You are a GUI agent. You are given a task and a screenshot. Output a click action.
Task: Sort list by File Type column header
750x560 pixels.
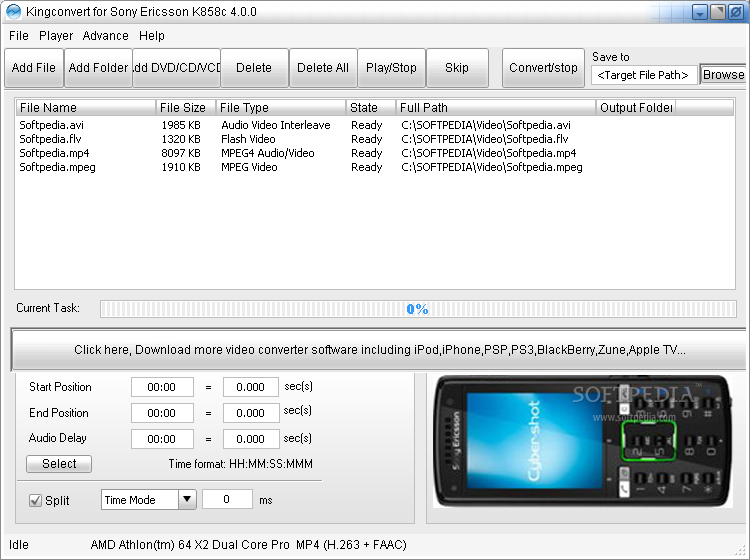(x=281, y=108)
